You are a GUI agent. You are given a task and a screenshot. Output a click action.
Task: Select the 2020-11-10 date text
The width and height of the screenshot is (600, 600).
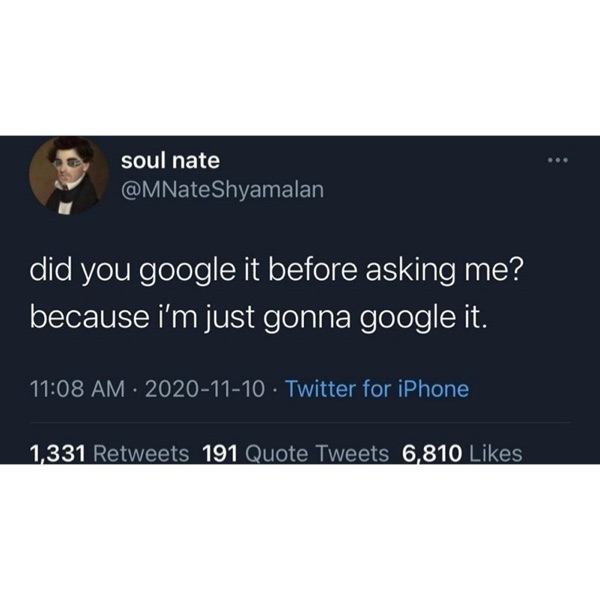click(205, 389)
